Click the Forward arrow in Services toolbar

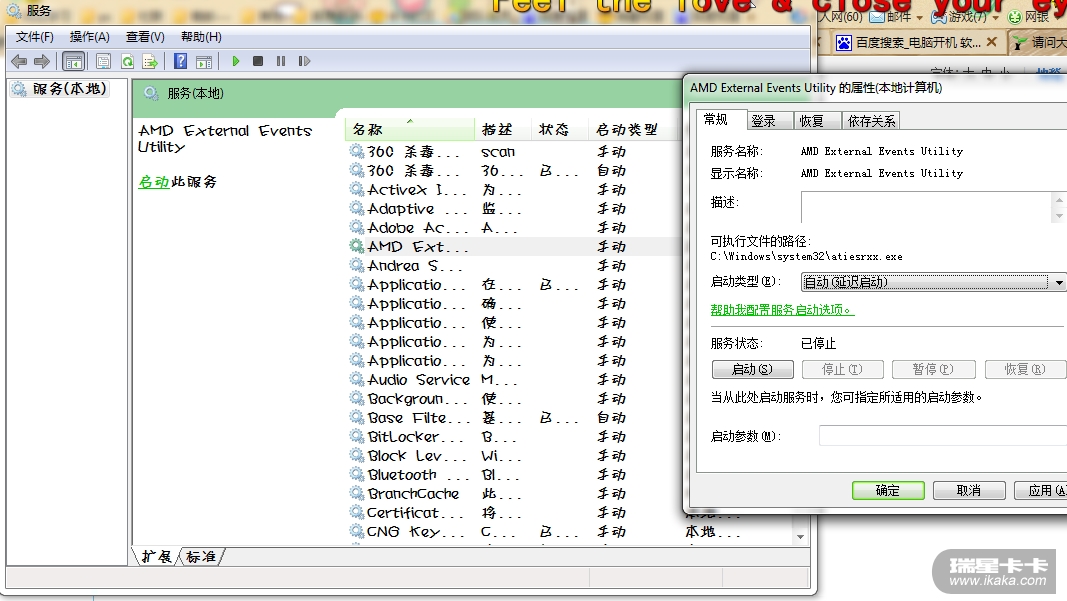42,62
